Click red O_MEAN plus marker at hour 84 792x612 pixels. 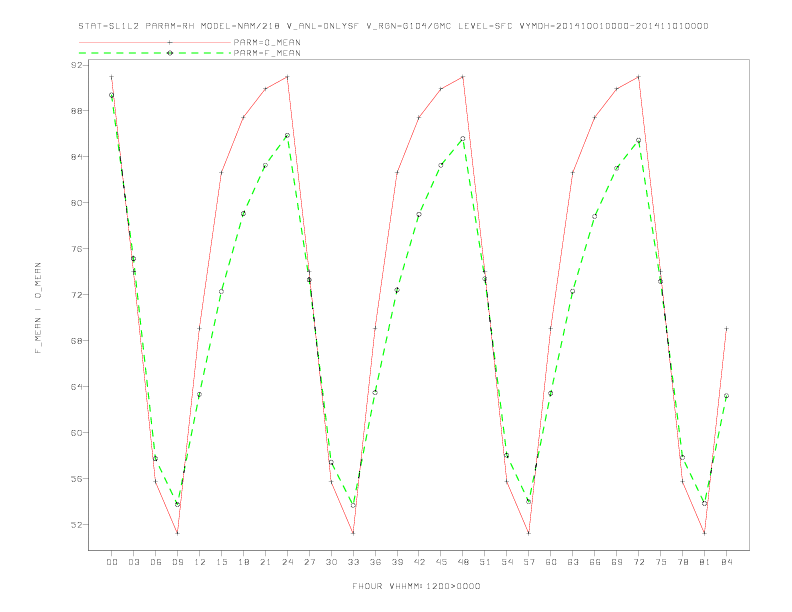(x=726, y=329)
